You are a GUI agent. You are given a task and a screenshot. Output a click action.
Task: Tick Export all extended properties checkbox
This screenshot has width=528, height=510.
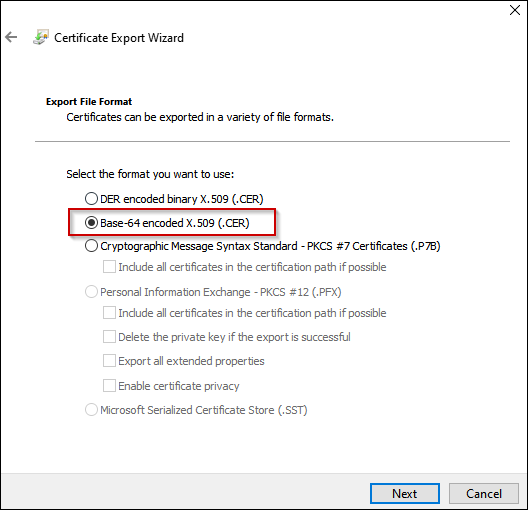tap(109, 361)
